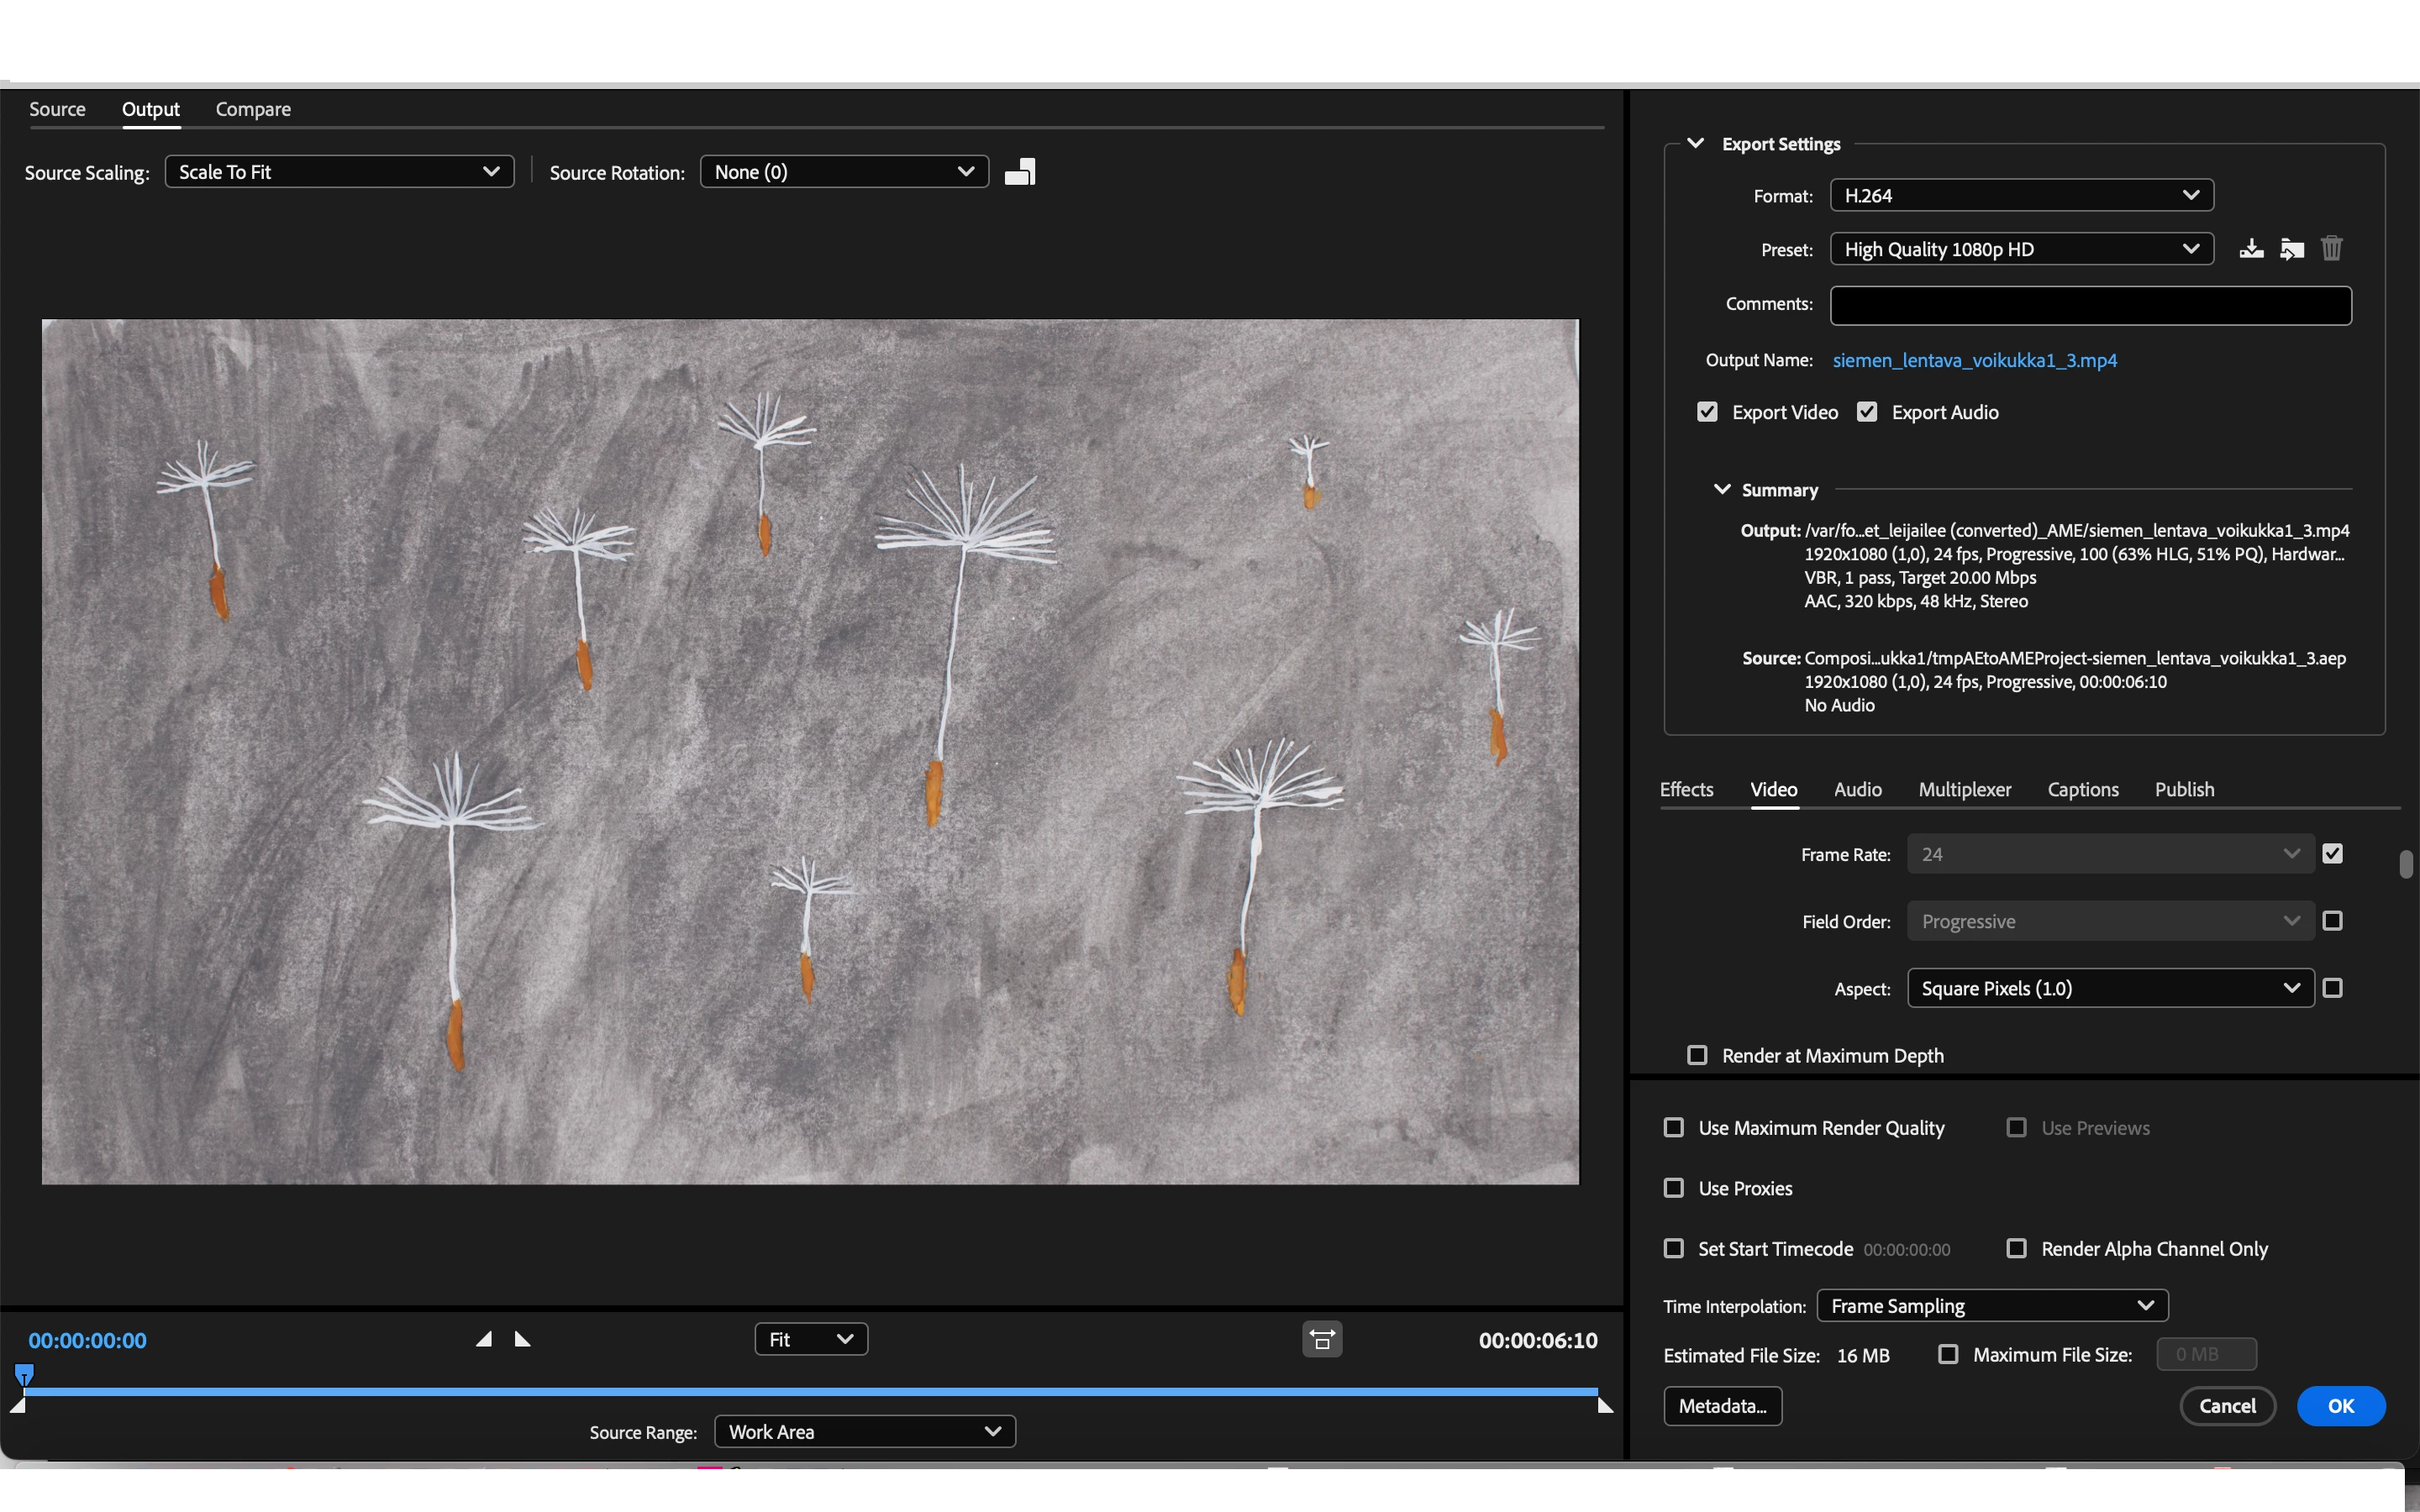Click the playhead marker on the timeline
2420x1512 pixels.
pyautogui.click(x=24, y=1373)
